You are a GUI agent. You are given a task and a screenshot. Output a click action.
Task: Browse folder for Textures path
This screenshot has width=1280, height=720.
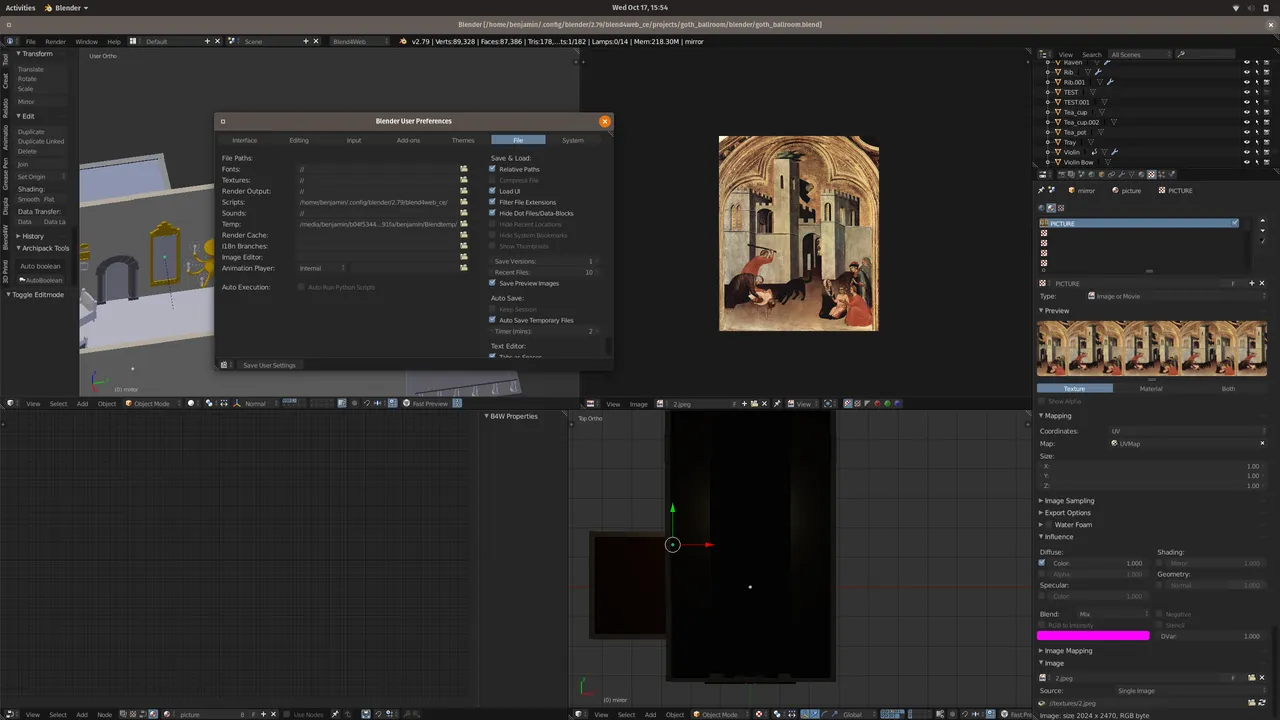(x=464, y=180)
